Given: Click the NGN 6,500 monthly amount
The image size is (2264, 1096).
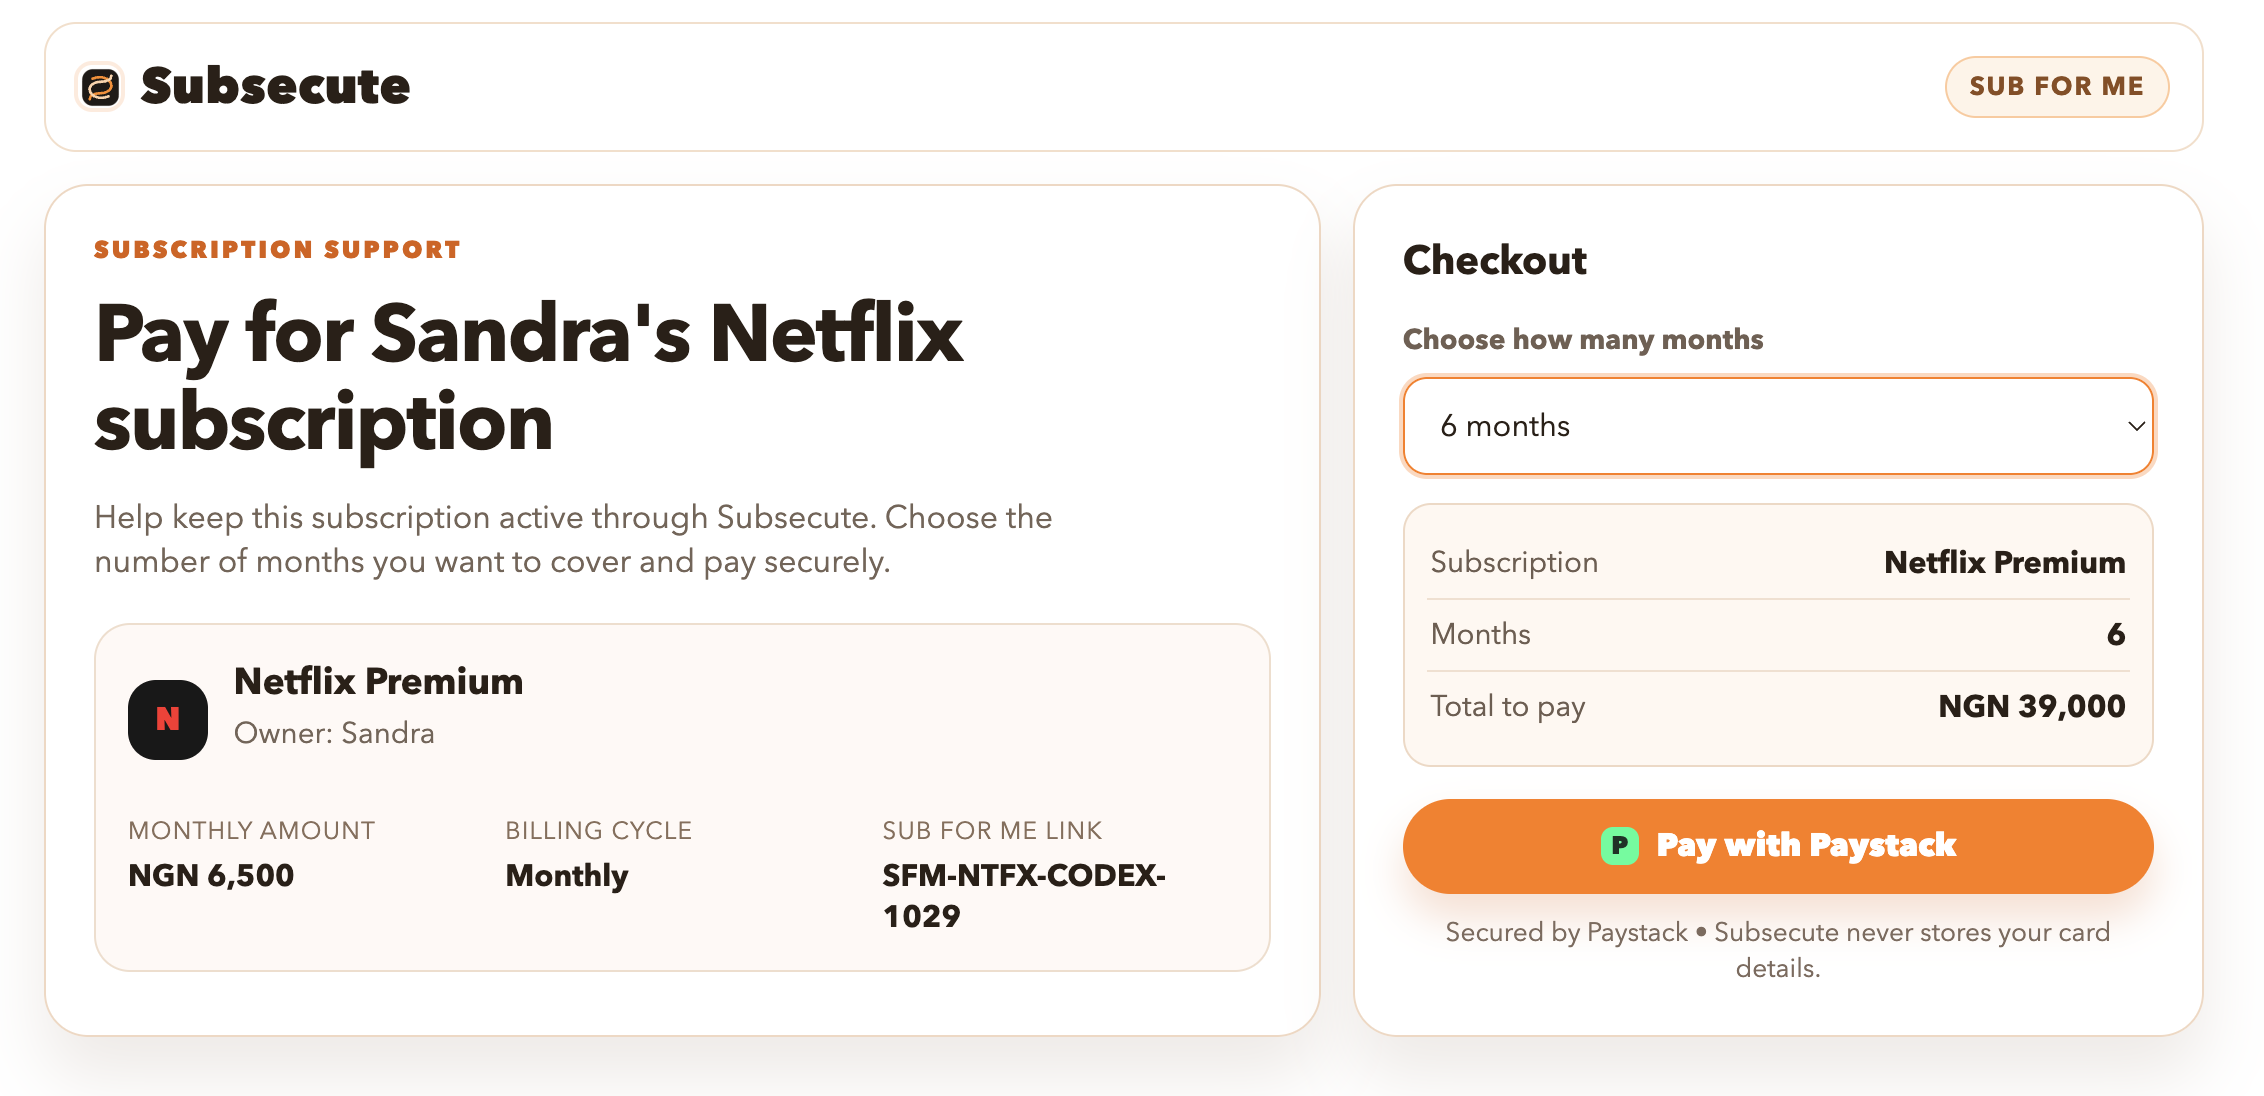Looking at the screenshot, I should [211, 875].
